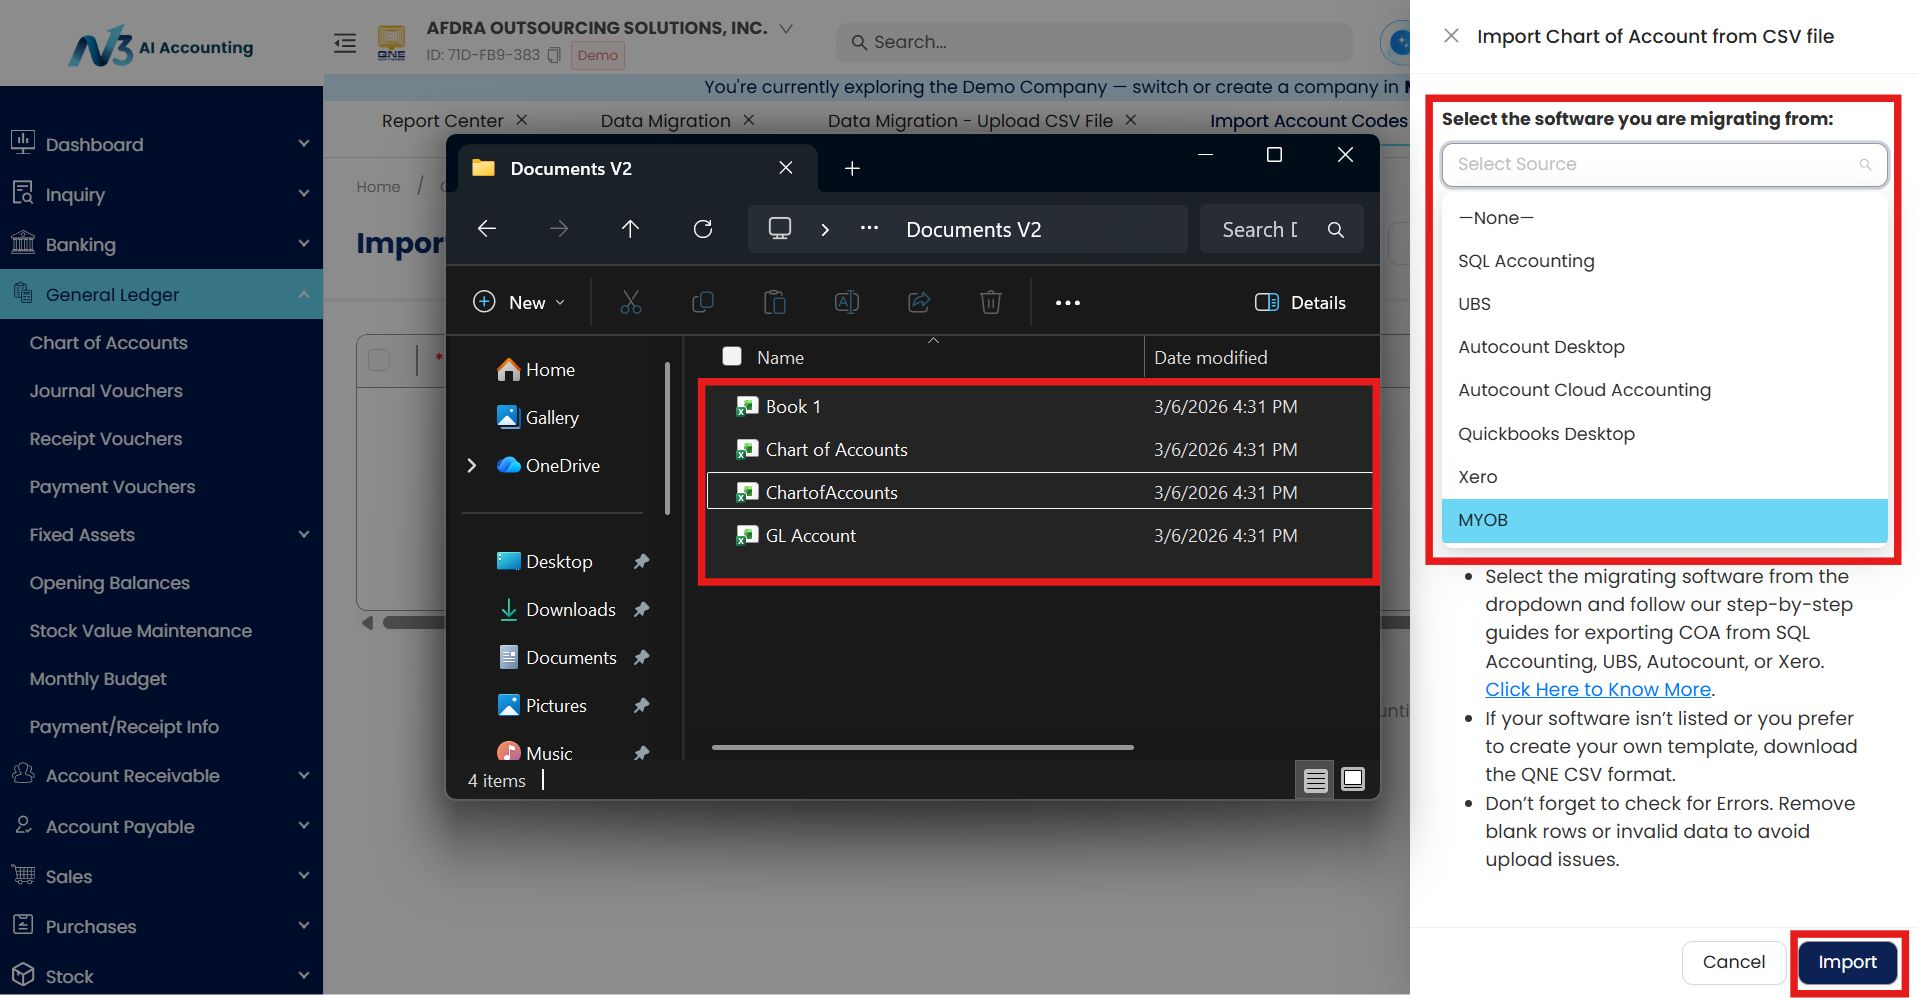Add a new explorer tab with plus

tap(852, 168)
